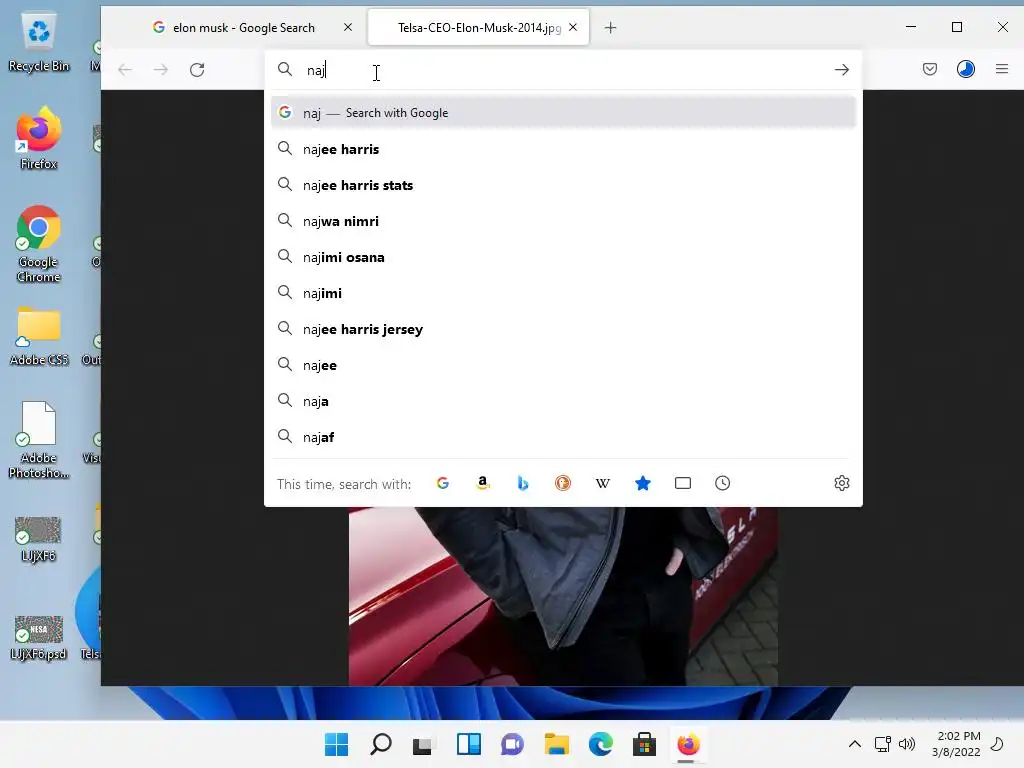Open network settings tray icon
This screenshot has height=768, width=1024.
point(883,744)
